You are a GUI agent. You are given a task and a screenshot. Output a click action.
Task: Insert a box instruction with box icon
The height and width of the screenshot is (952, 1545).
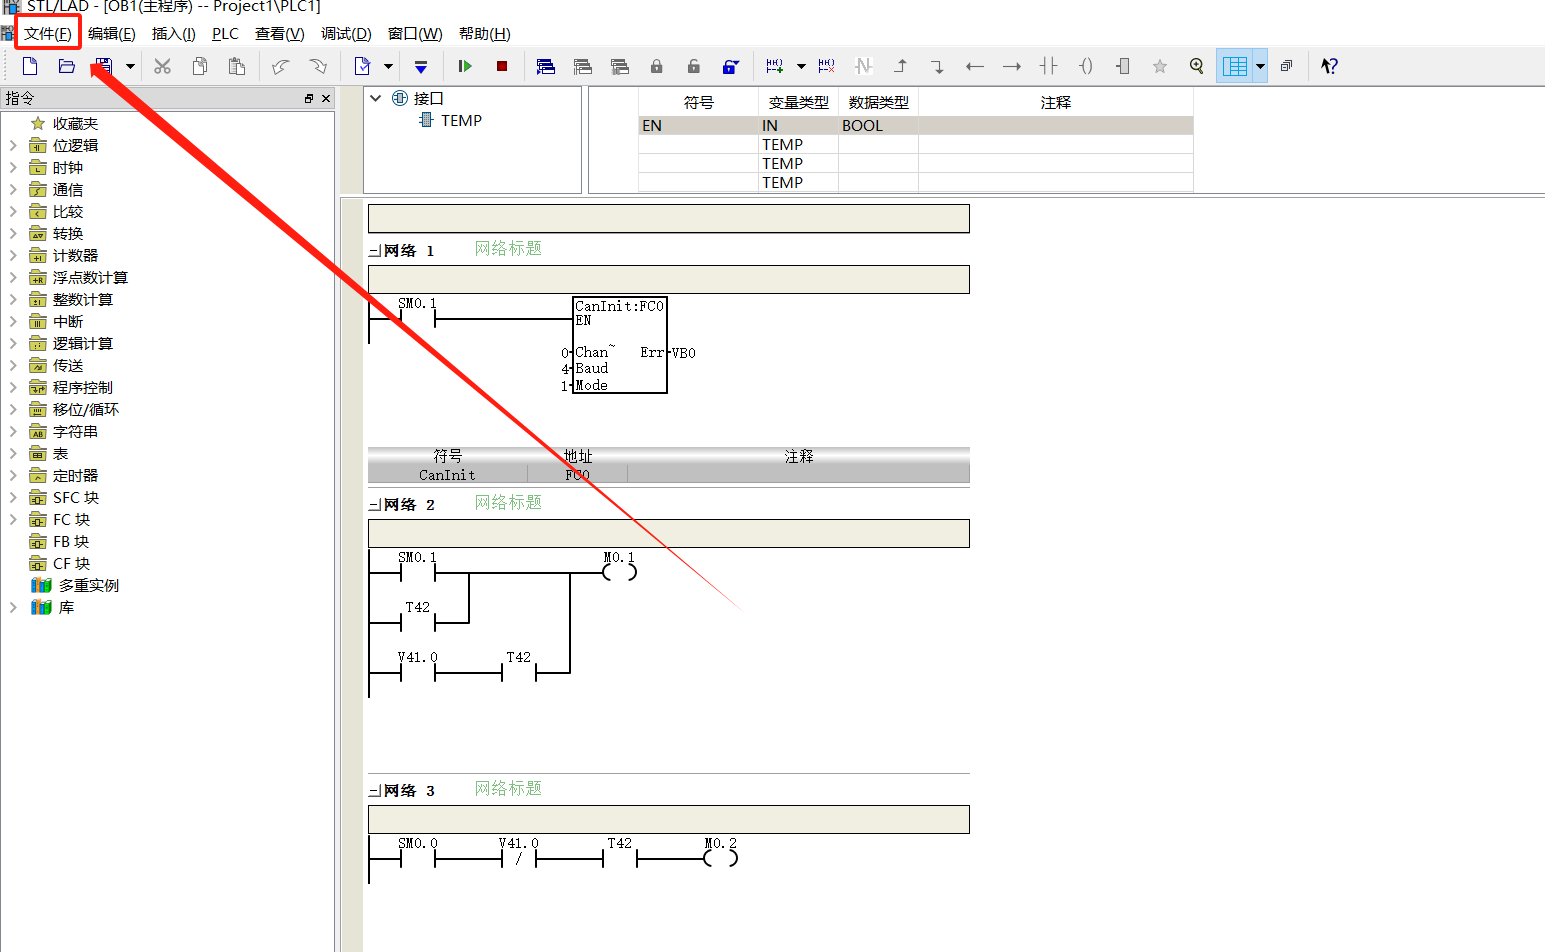(x=1122, y=66)
